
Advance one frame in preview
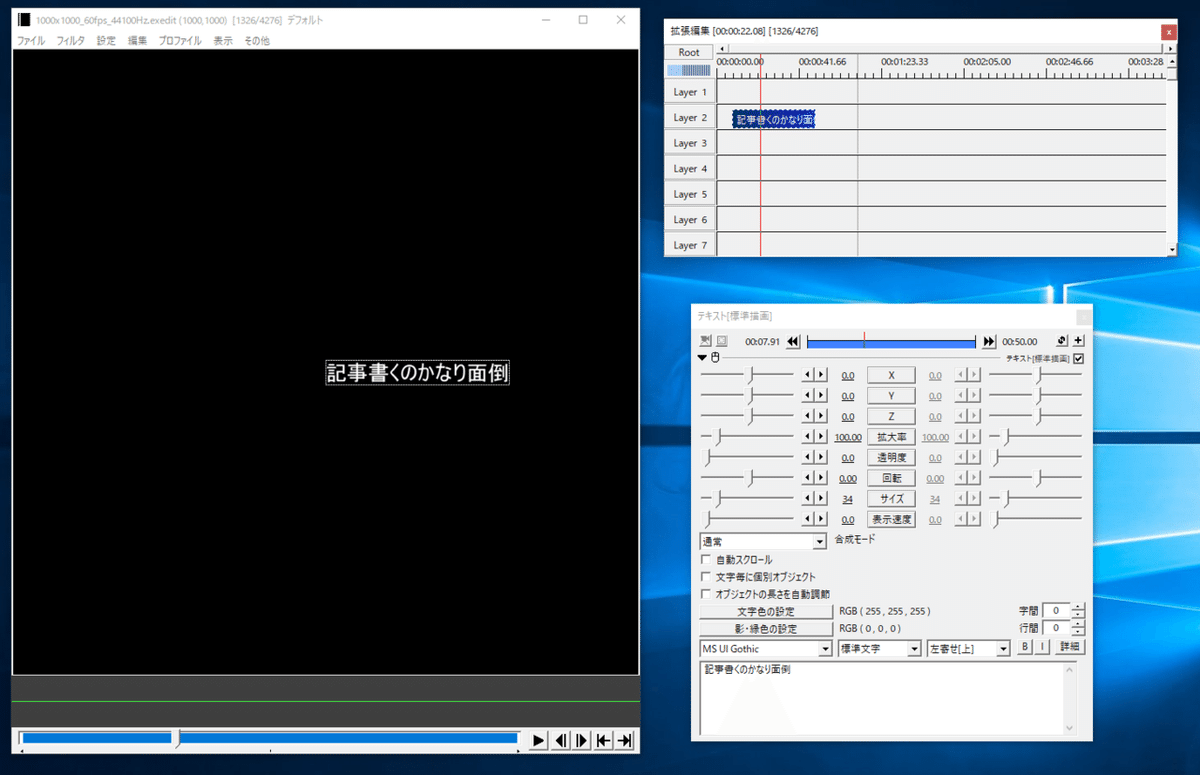582,740
